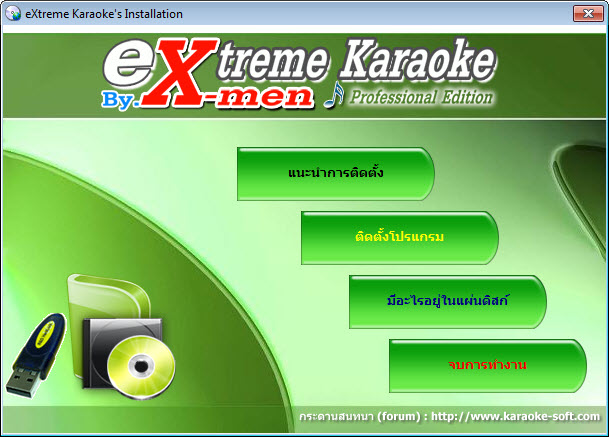The image size is (609, 437).
Task: Click the installer disc icon in title bar
Action: [x=13, y=14]
